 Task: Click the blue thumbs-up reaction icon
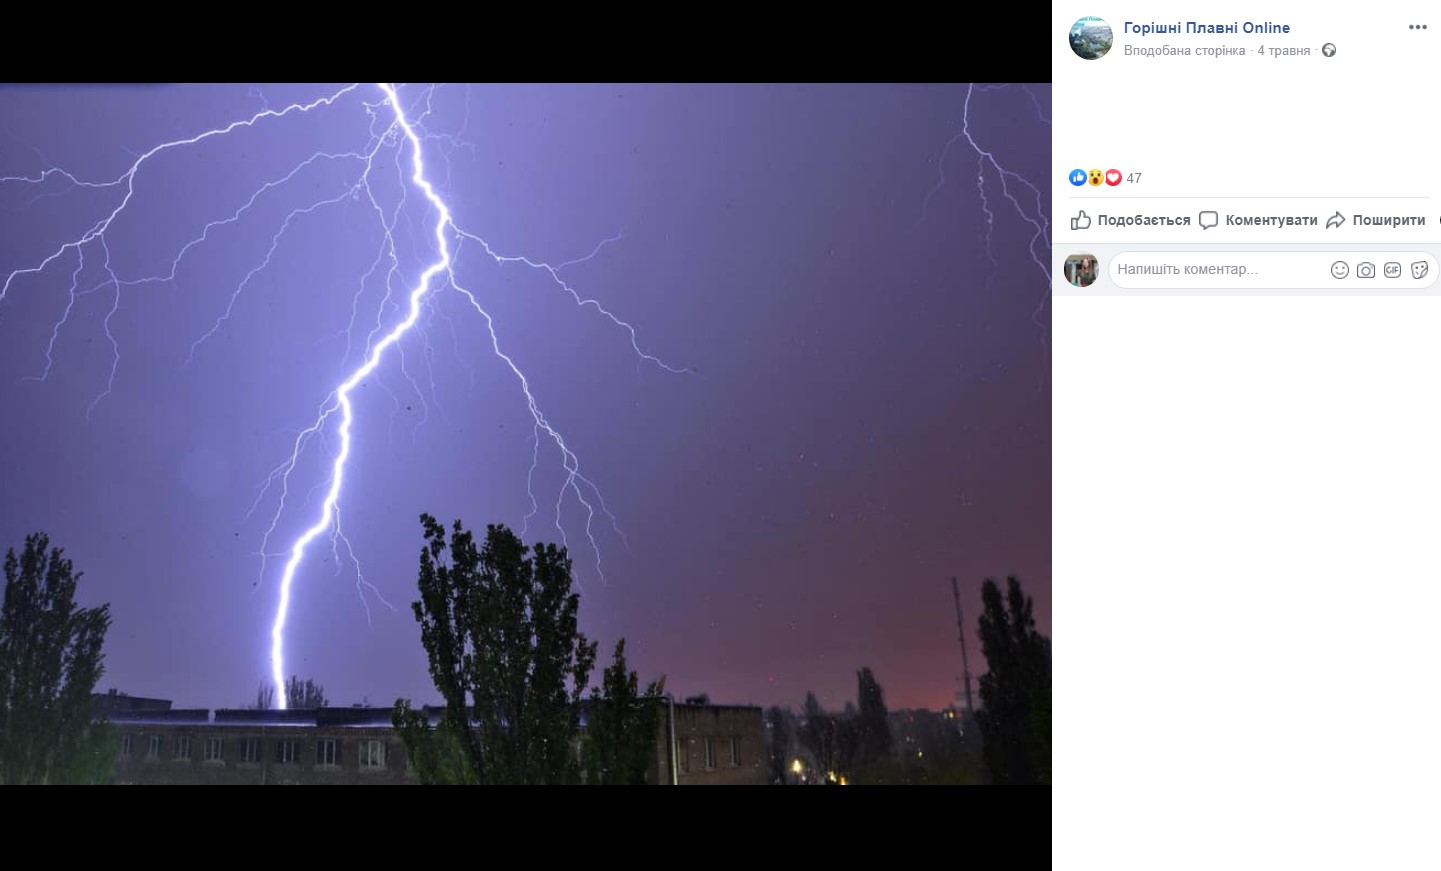1077,178
